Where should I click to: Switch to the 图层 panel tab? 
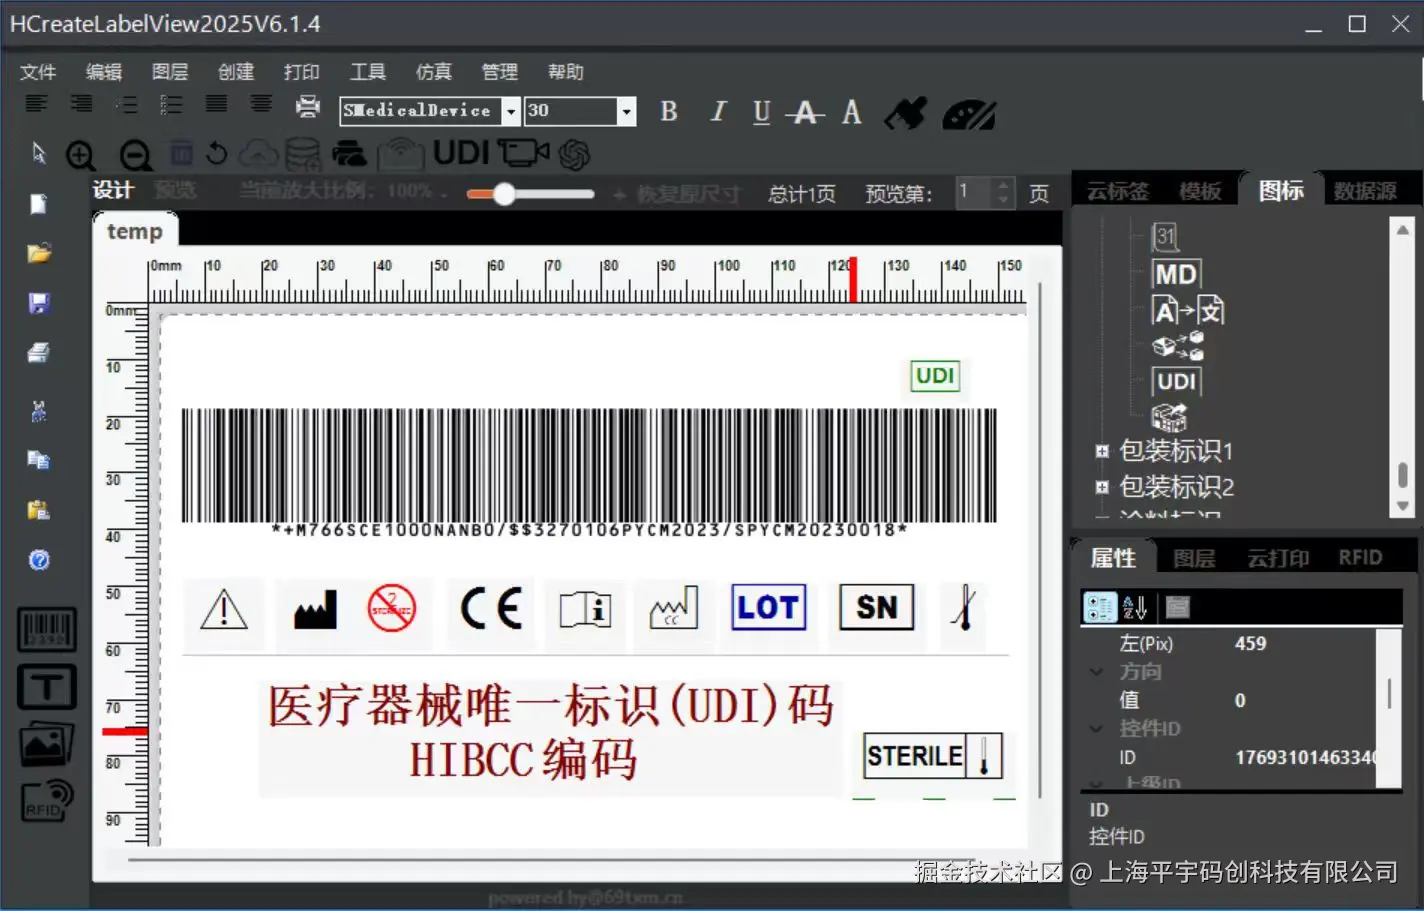point(1194,558)
